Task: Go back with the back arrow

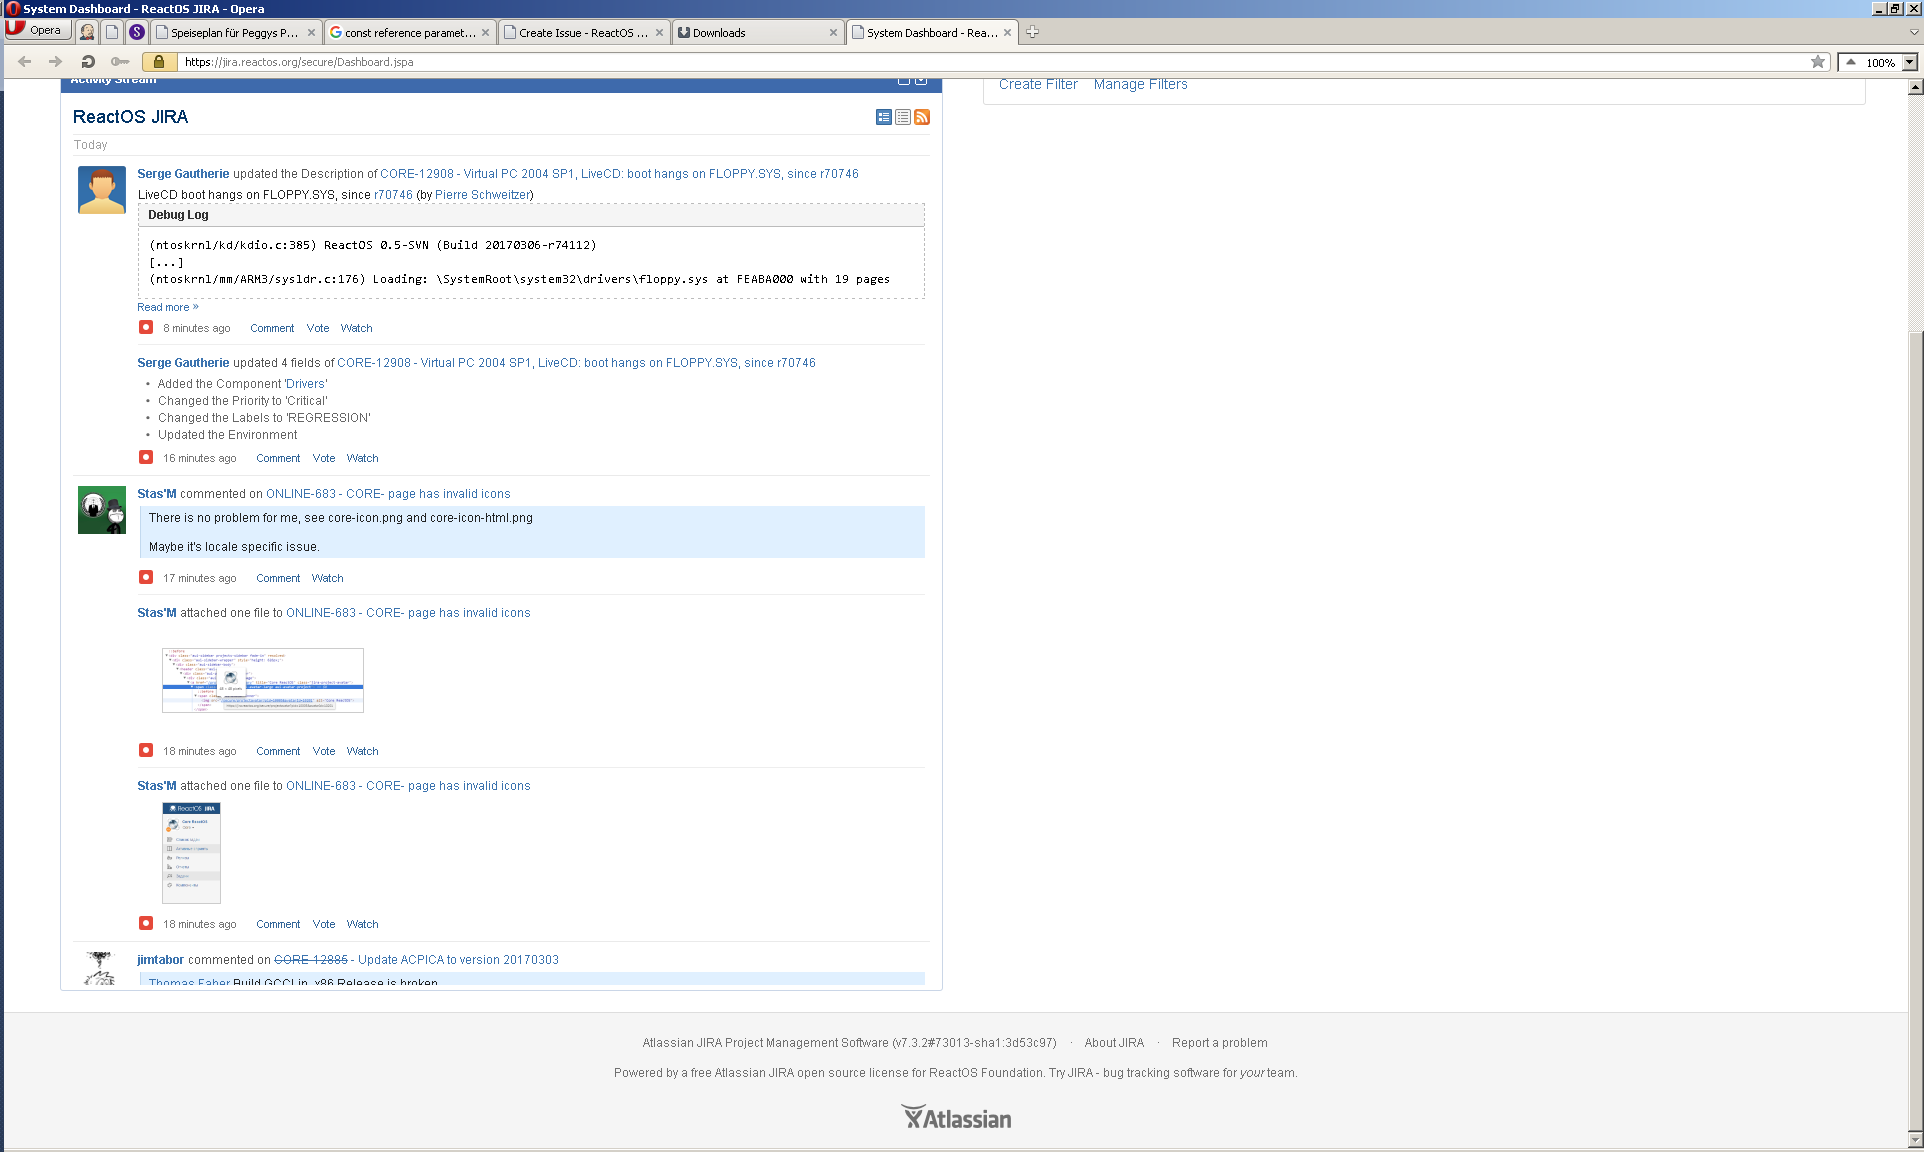Action: click(x=25, y=62)
